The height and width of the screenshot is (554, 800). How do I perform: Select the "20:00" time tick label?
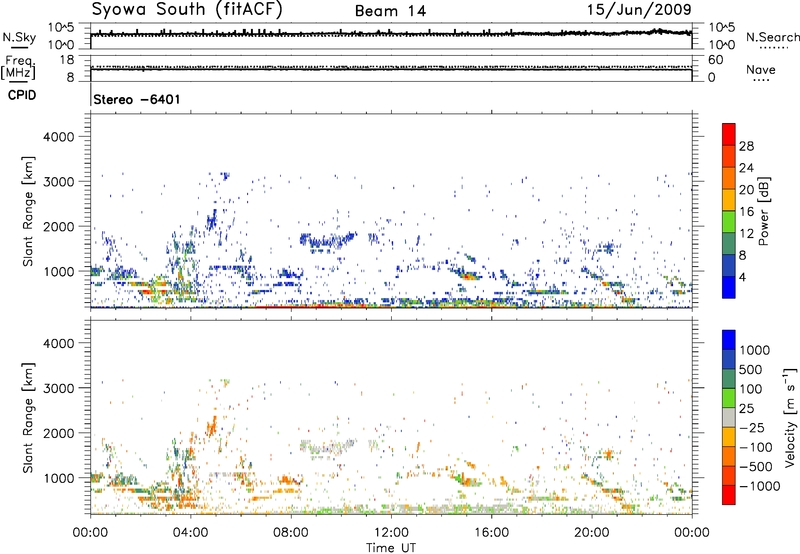pos(591,533)
